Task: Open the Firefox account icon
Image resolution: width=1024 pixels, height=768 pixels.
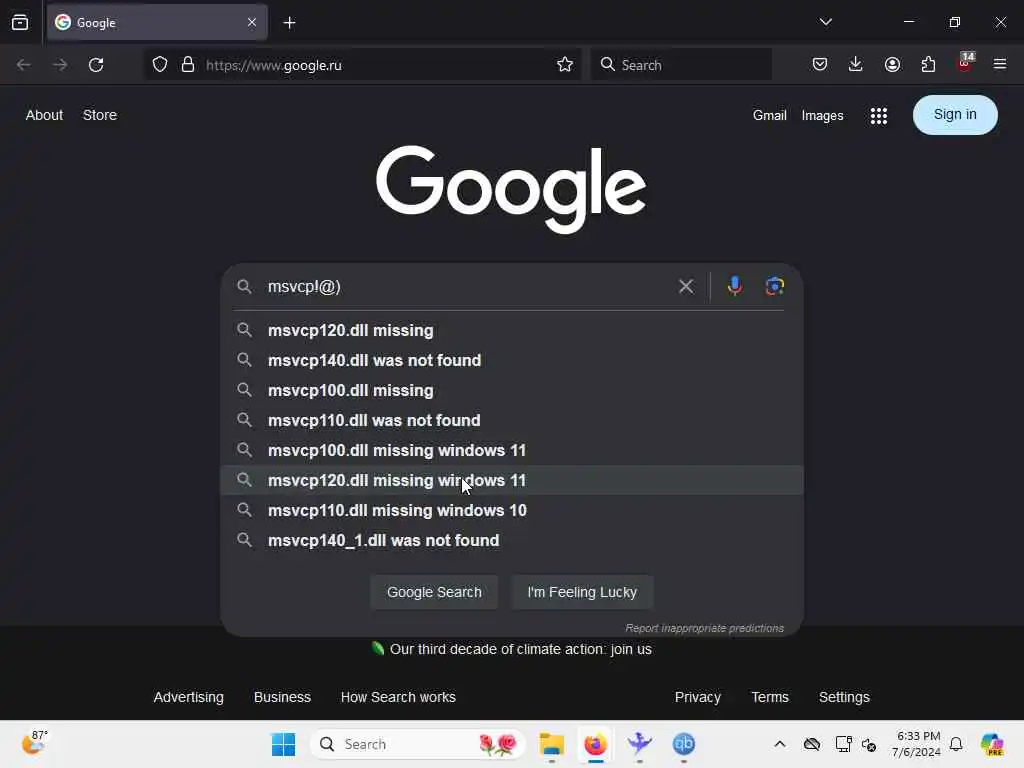Action: (892, 65)
